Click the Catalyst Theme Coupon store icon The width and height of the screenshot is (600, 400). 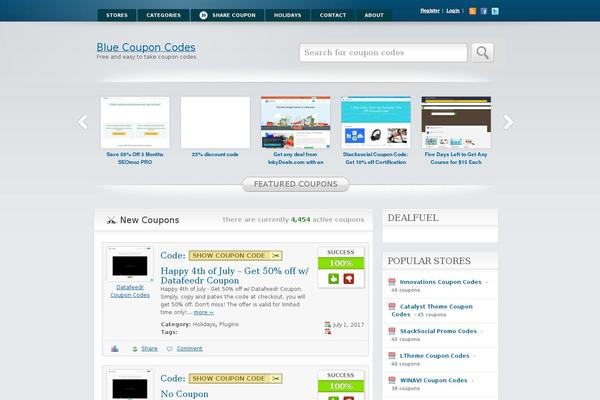392,306
